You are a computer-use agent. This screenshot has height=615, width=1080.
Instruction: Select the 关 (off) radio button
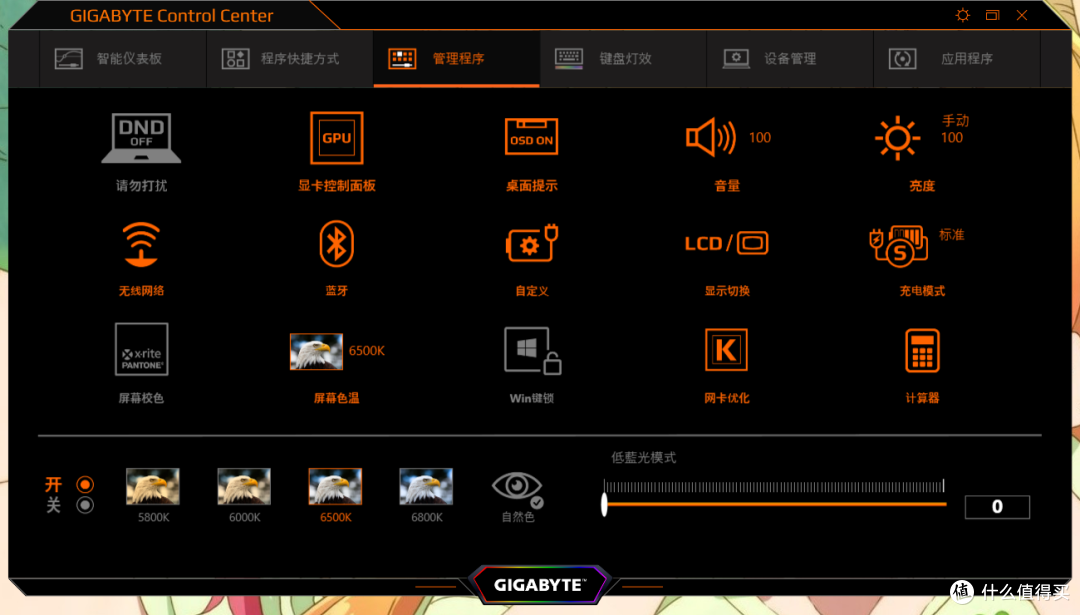tap(85, 505)
